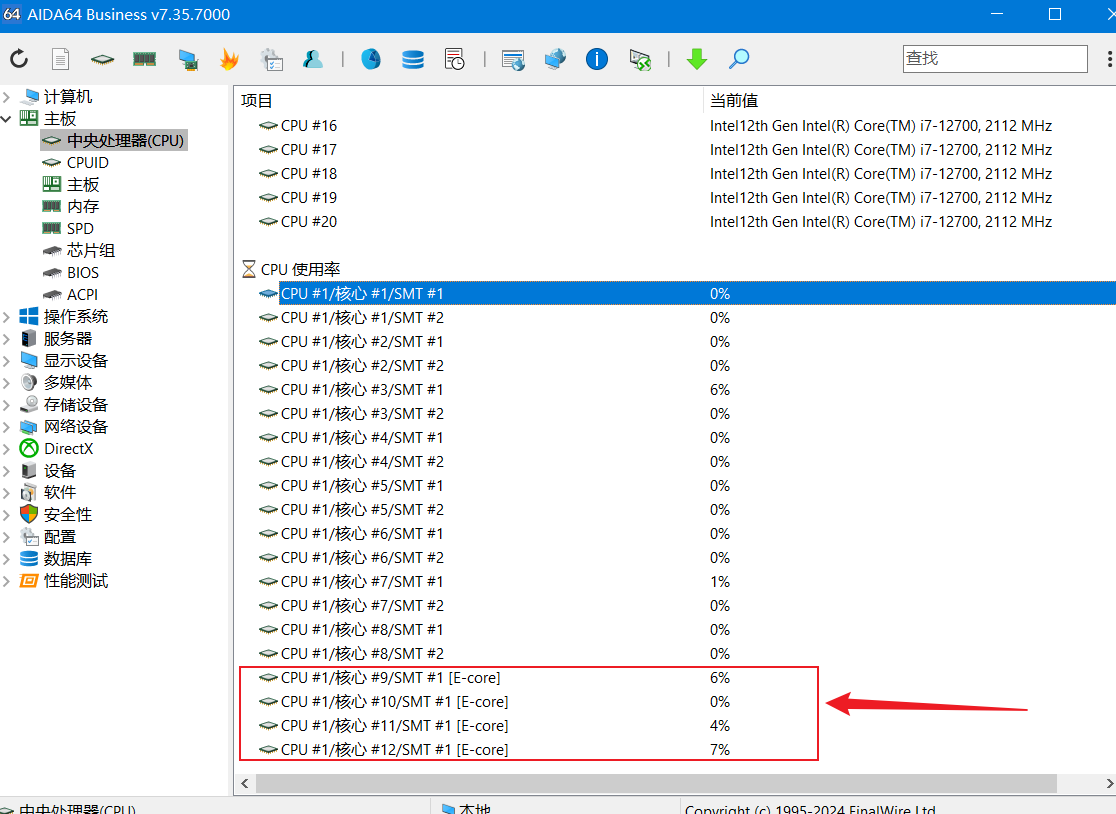Viewport: 1116px width, 814px height.
Task: Select CPUID in the tree
Action: click(88, 163)
